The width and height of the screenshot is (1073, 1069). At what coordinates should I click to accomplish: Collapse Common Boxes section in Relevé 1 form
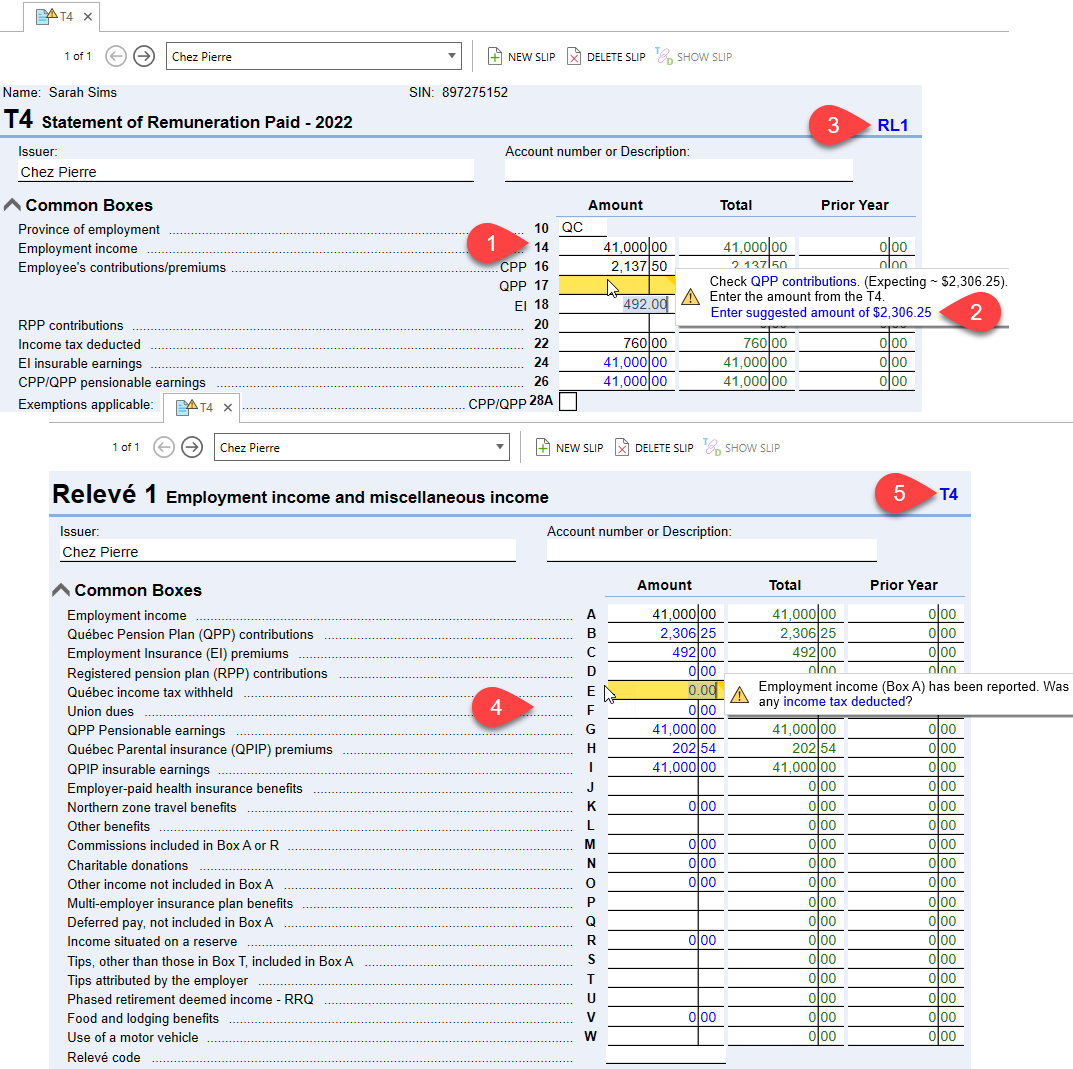click(x=61, y=590)
